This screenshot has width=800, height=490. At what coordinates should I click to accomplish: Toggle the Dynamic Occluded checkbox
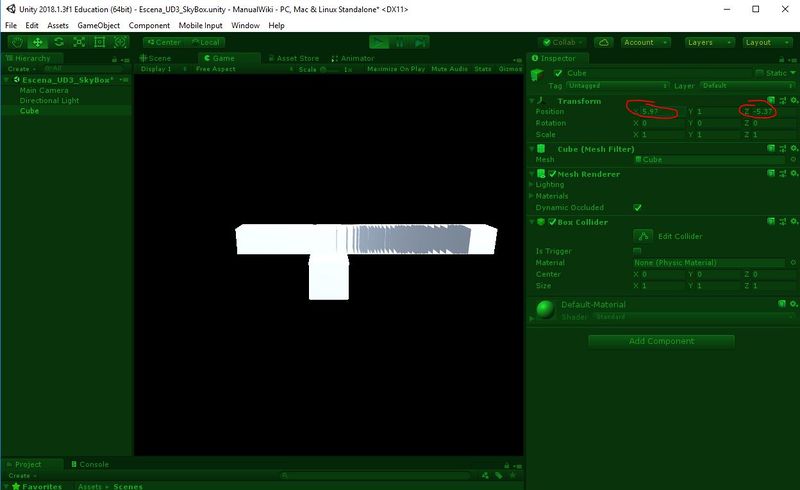point(637,208)
